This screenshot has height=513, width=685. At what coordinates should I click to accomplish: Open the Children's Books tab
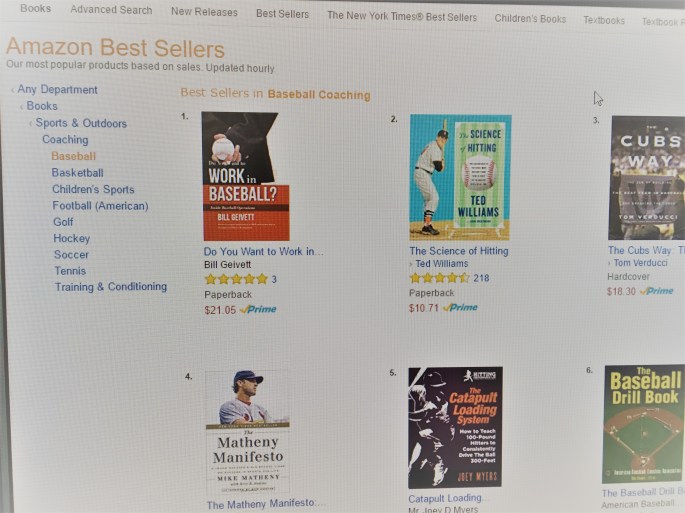(x=530, y=18)
